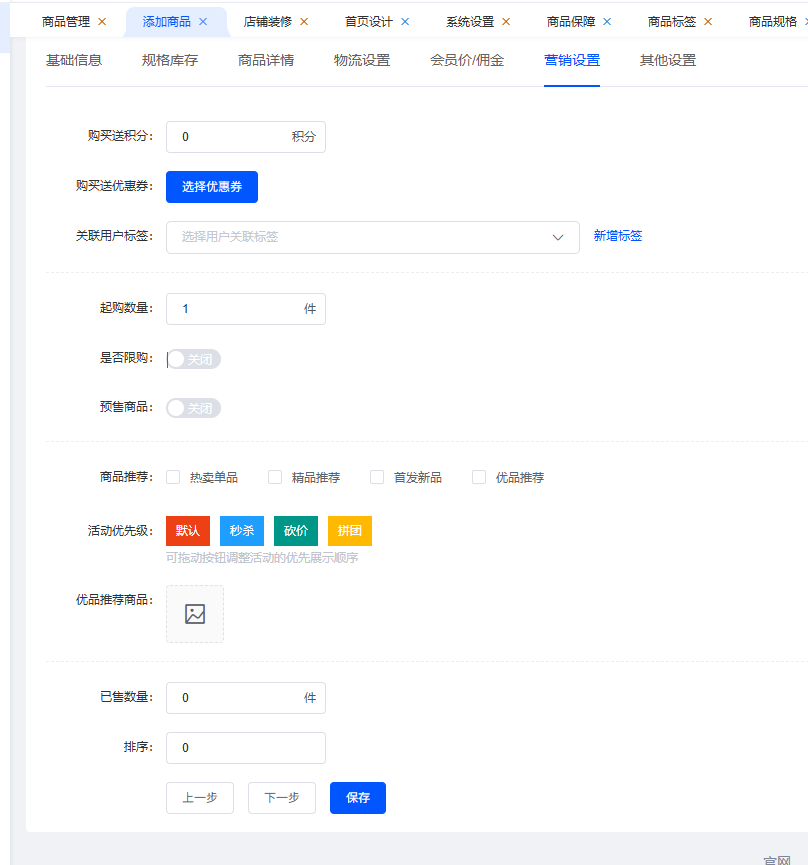Close the 系统设置 tab
This screenshot has width=808, height=865.
tap(506, 21)
